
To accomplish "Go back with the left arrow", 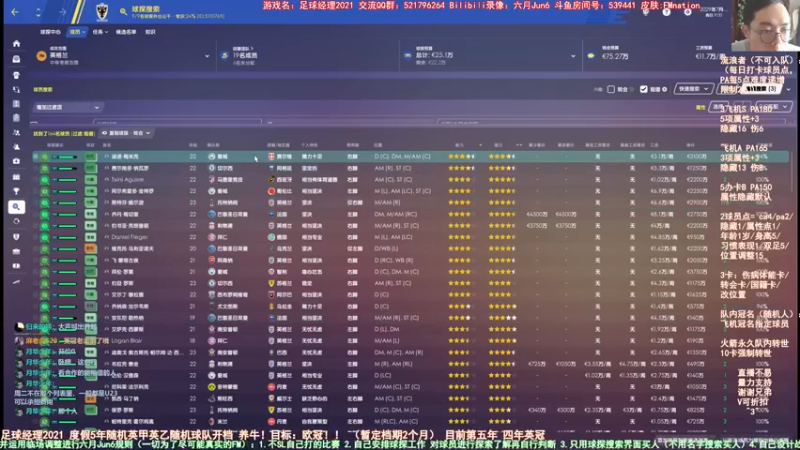I will (15, 12).
